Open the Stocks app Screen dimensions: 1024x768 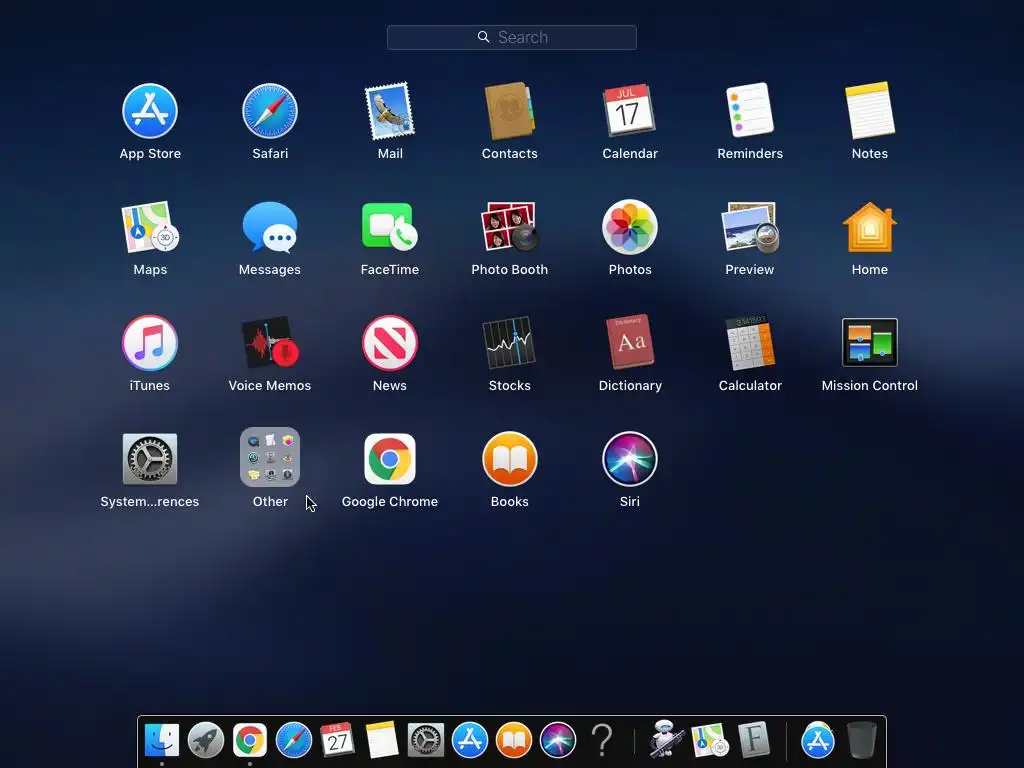(509, 343)
